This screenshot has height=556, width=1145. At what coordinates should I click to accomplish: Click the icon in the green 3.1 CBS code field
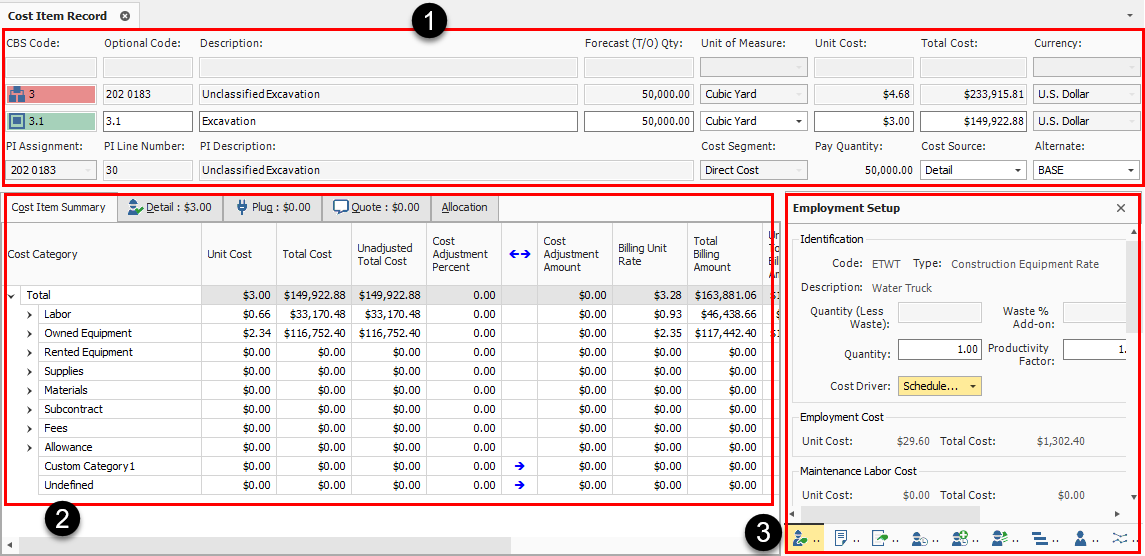[x=17, y=121]
